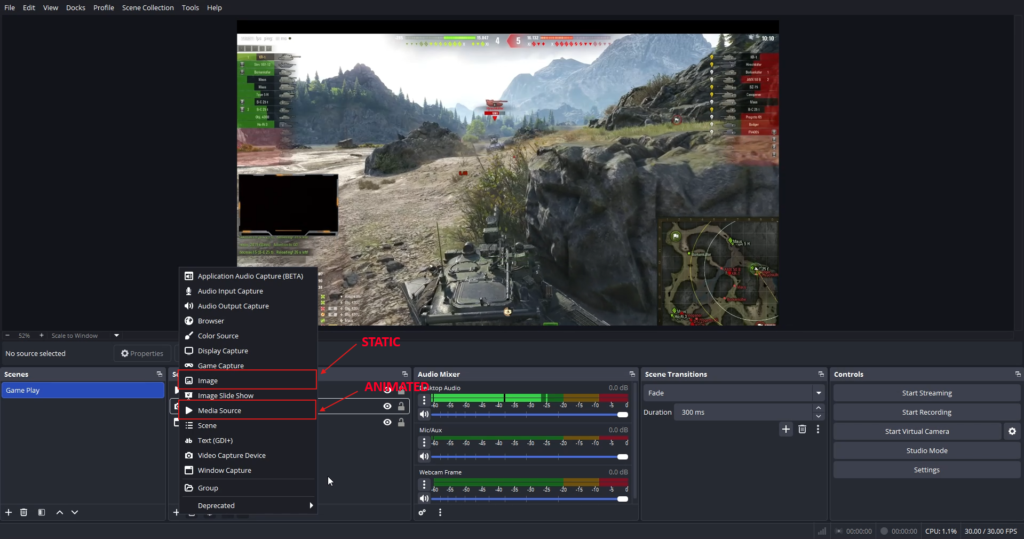Add a Browser source
This screenshot has height=539, width=1024.
pos(248,321)
